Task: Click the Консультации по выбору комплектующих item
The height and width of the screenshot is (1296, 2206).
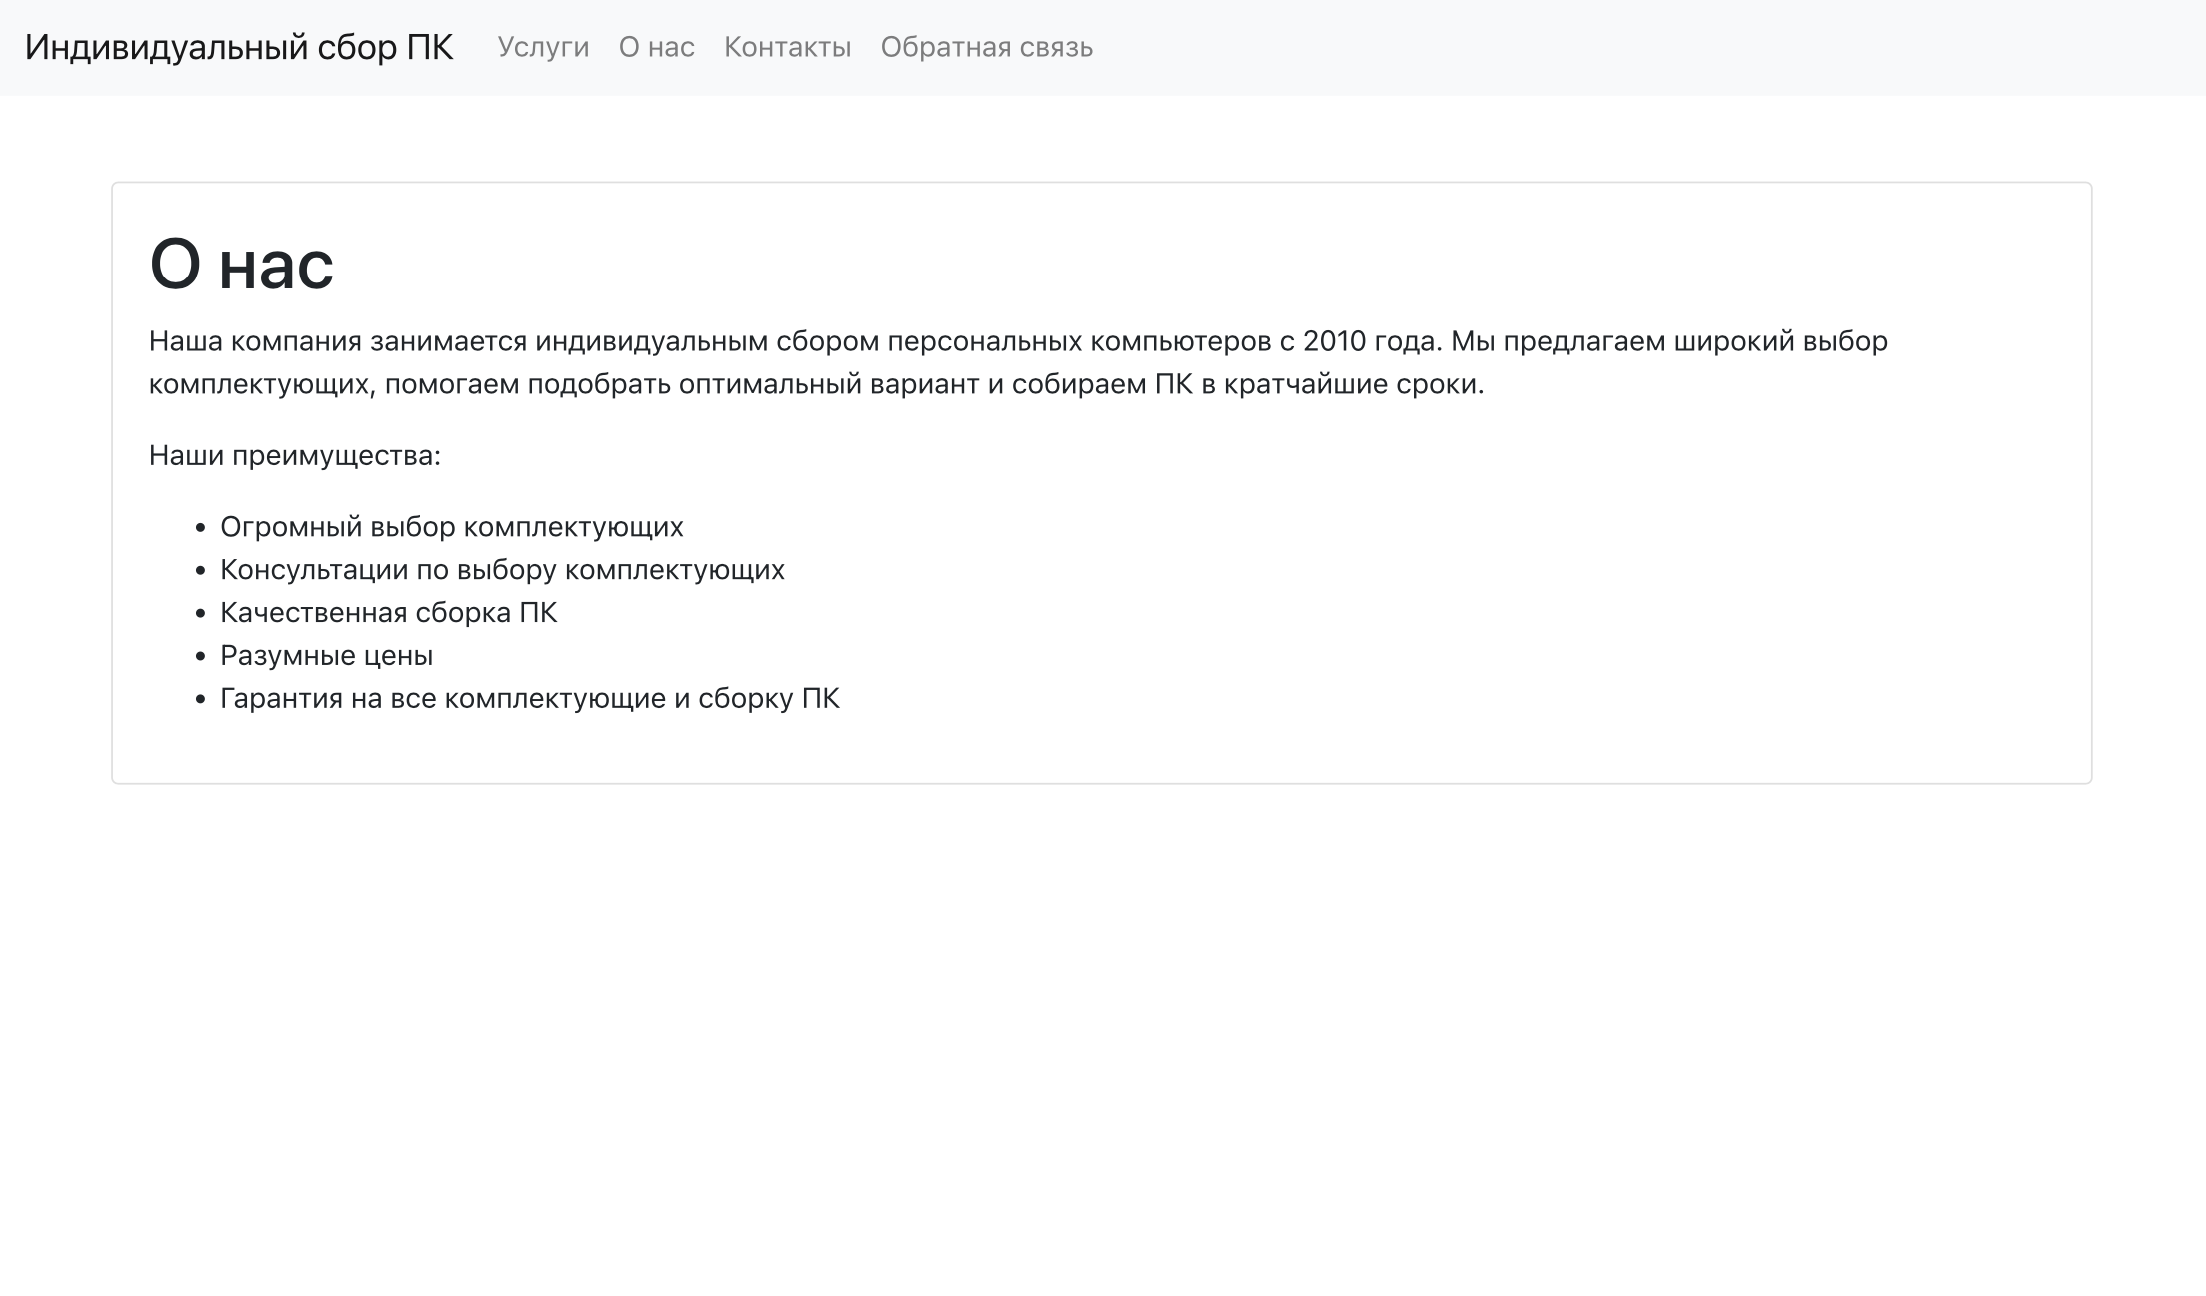Action: (503, 569)
